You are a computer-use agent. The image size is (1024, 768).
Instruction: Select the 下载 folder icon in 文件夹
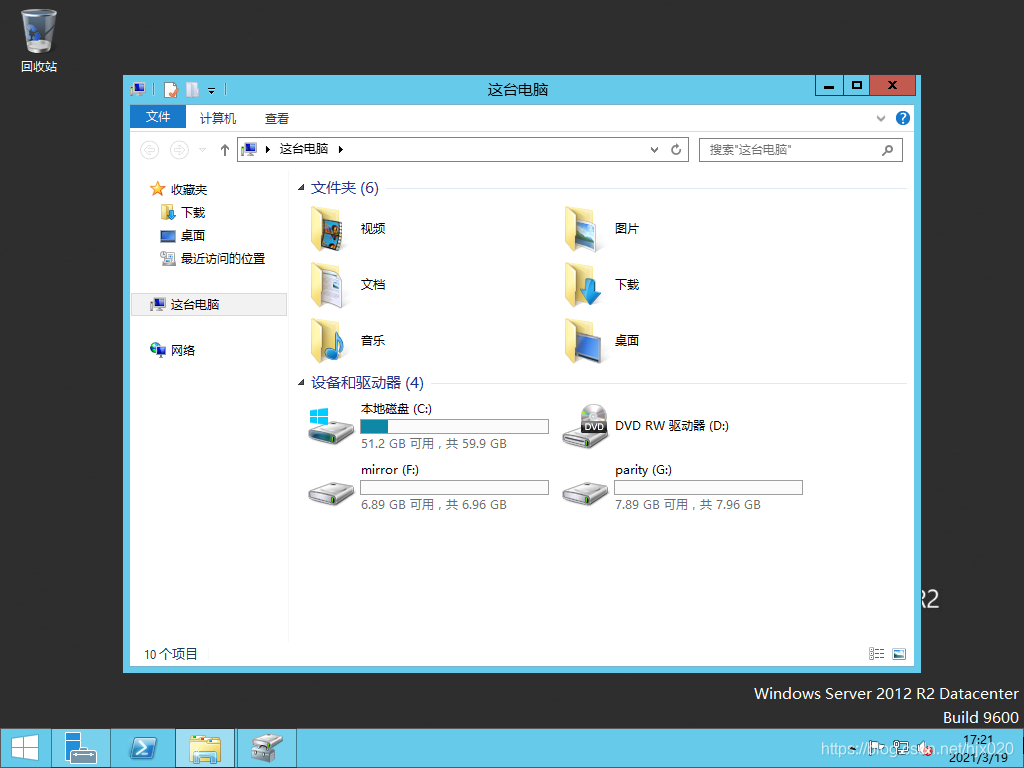click(582, 285)
